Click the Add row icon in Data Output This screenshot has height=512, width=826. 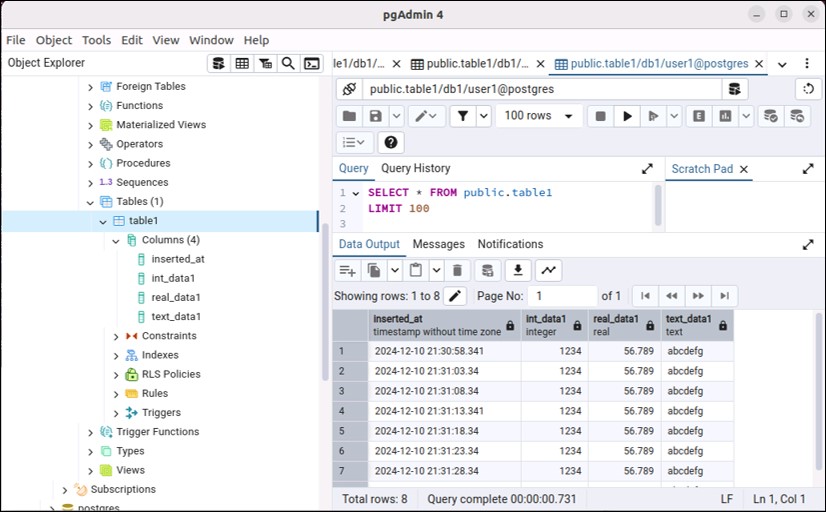(x=347, y=270)
